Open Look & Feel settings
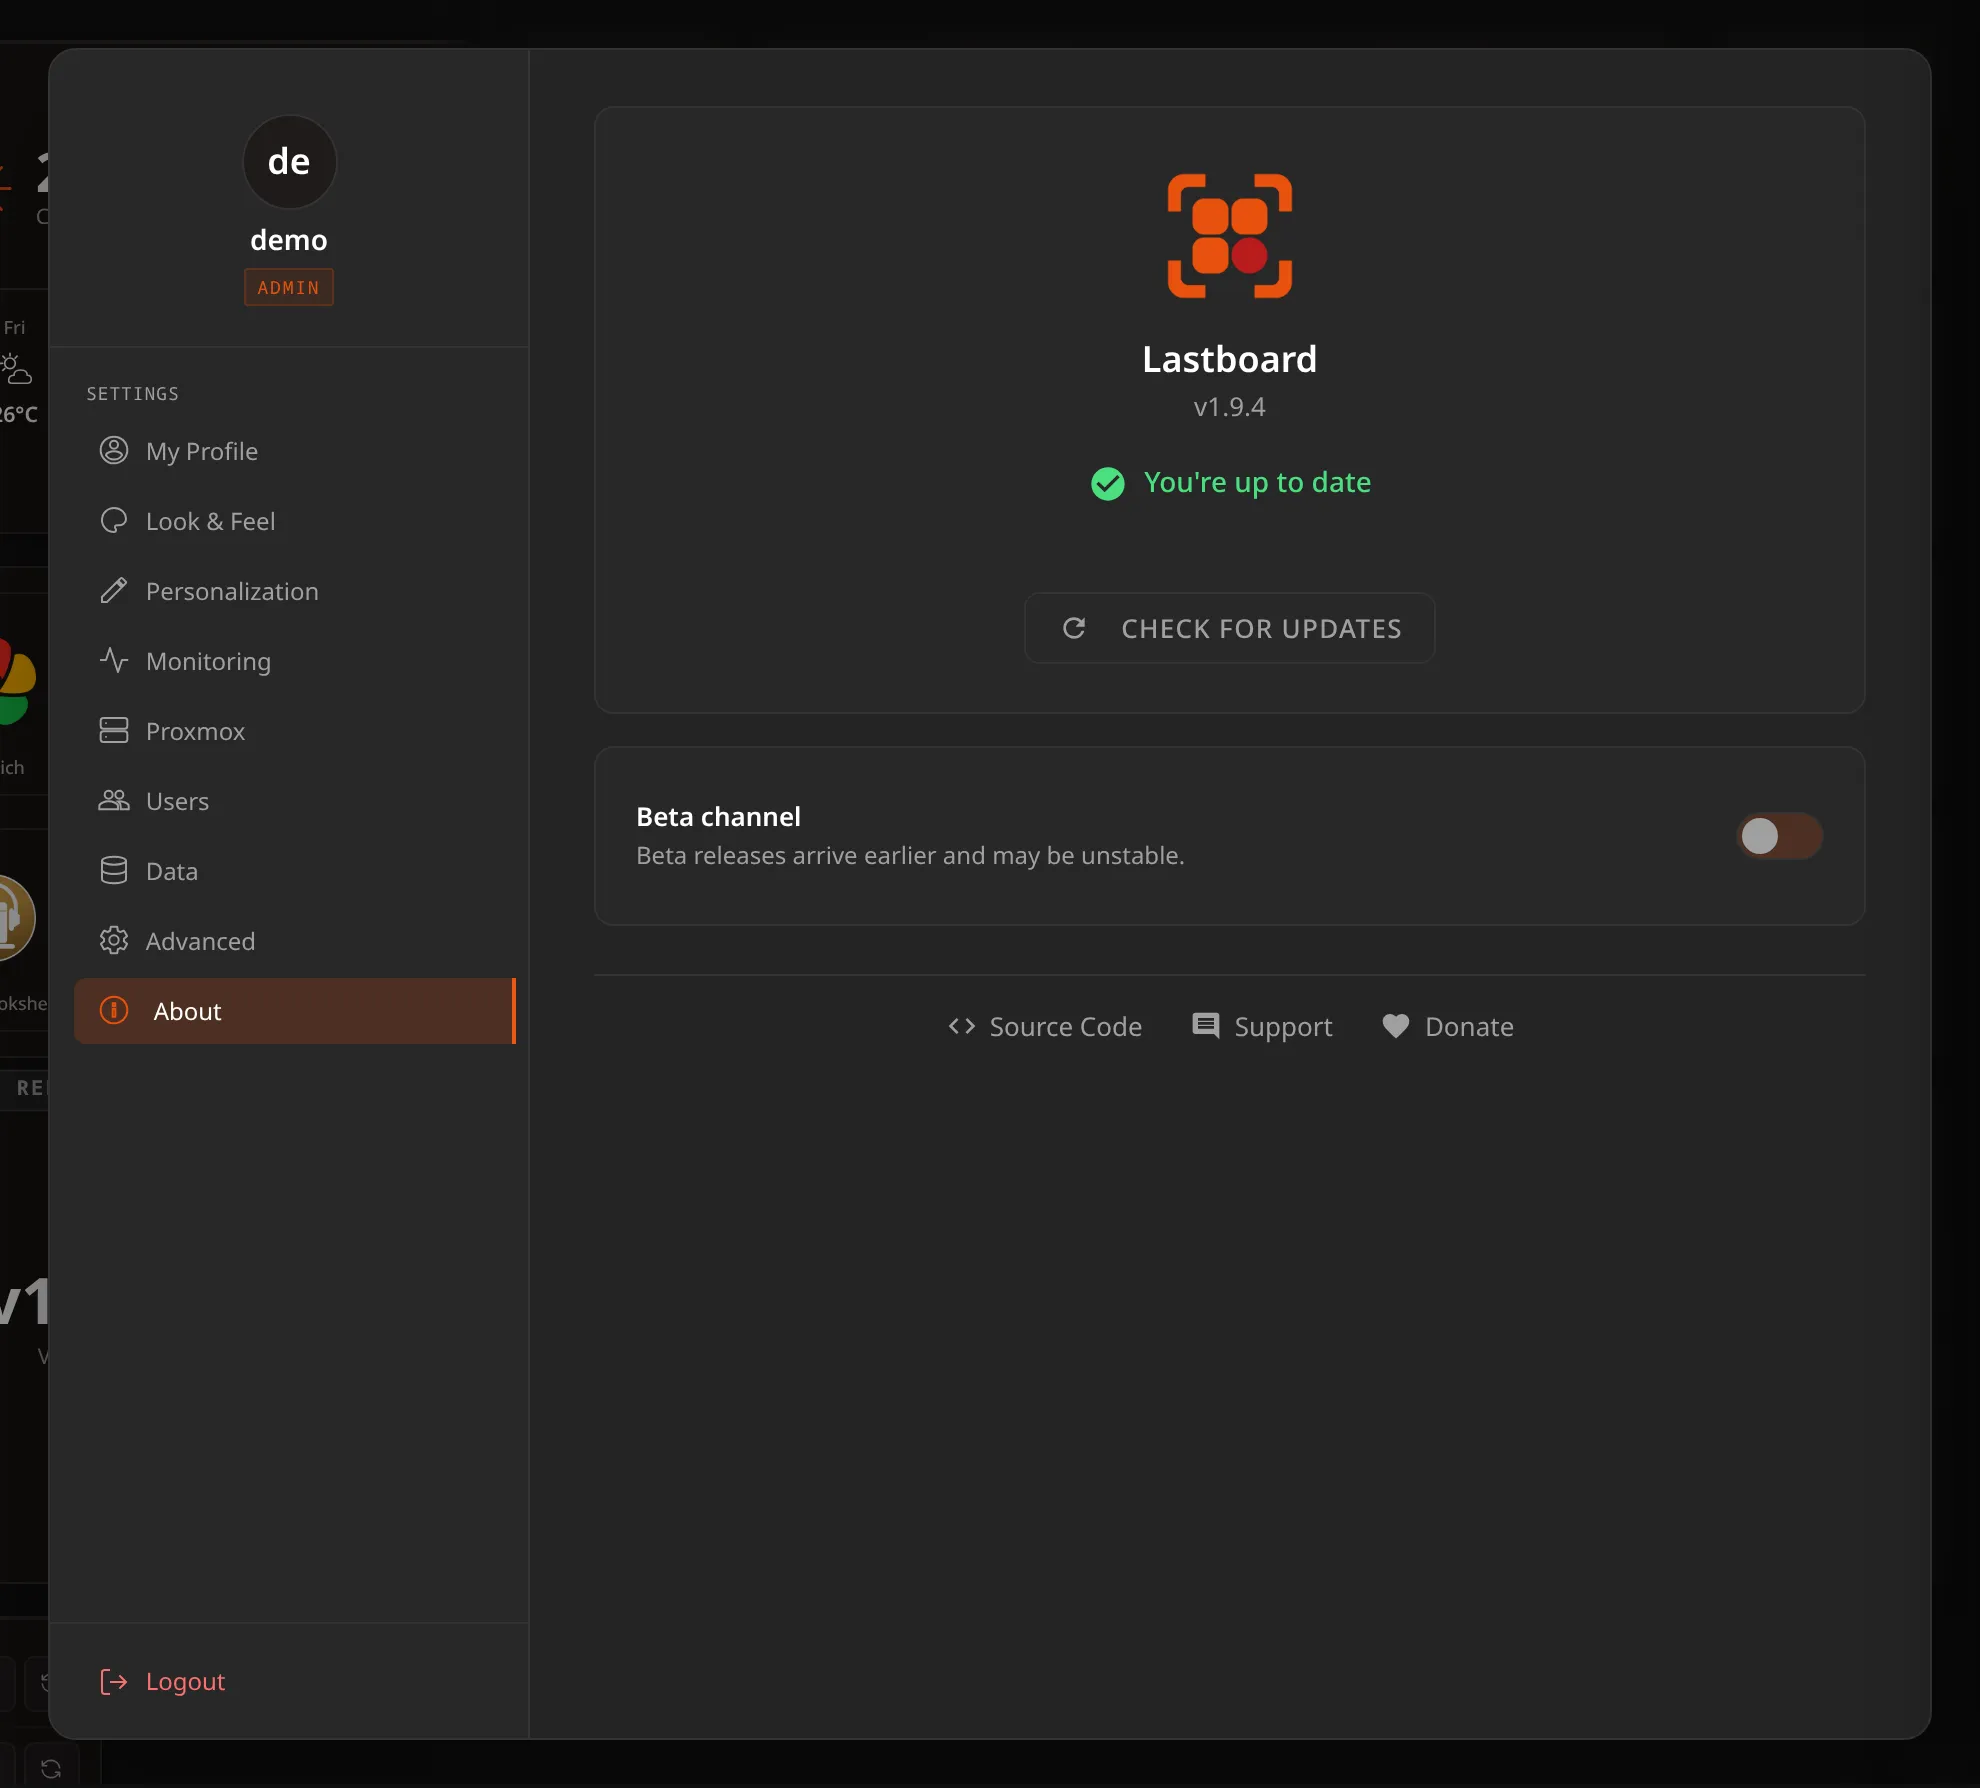 click(x=294, y=521)
